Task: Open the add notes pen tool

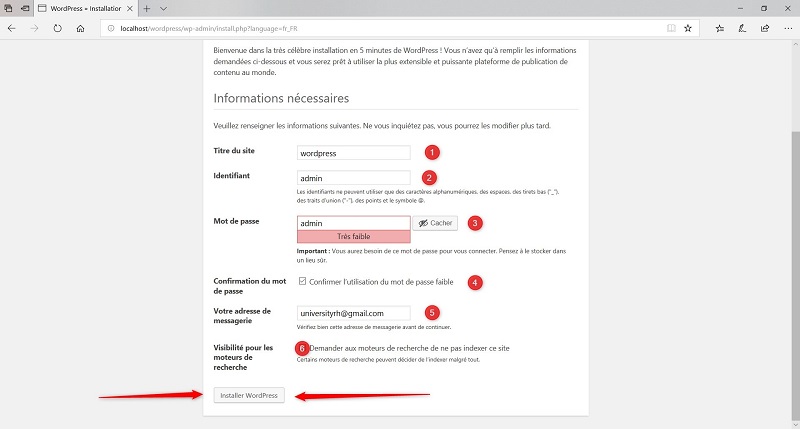Action: pos(742,29)
